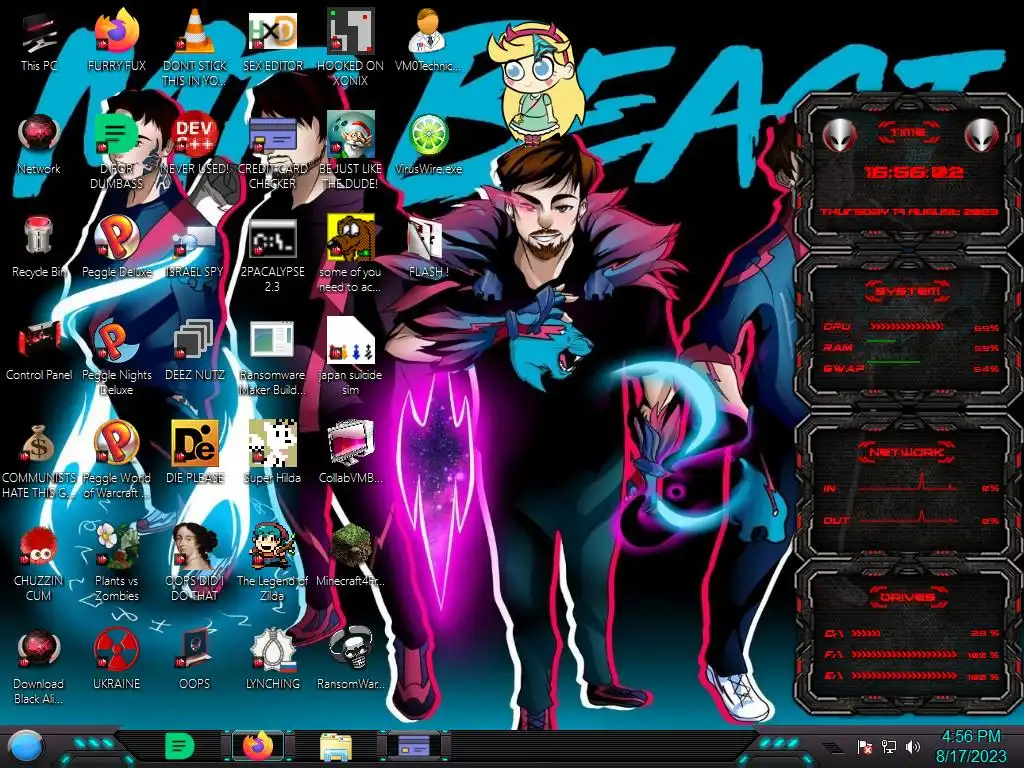Switch to the credit card app in taskbar

coord(414,746)
